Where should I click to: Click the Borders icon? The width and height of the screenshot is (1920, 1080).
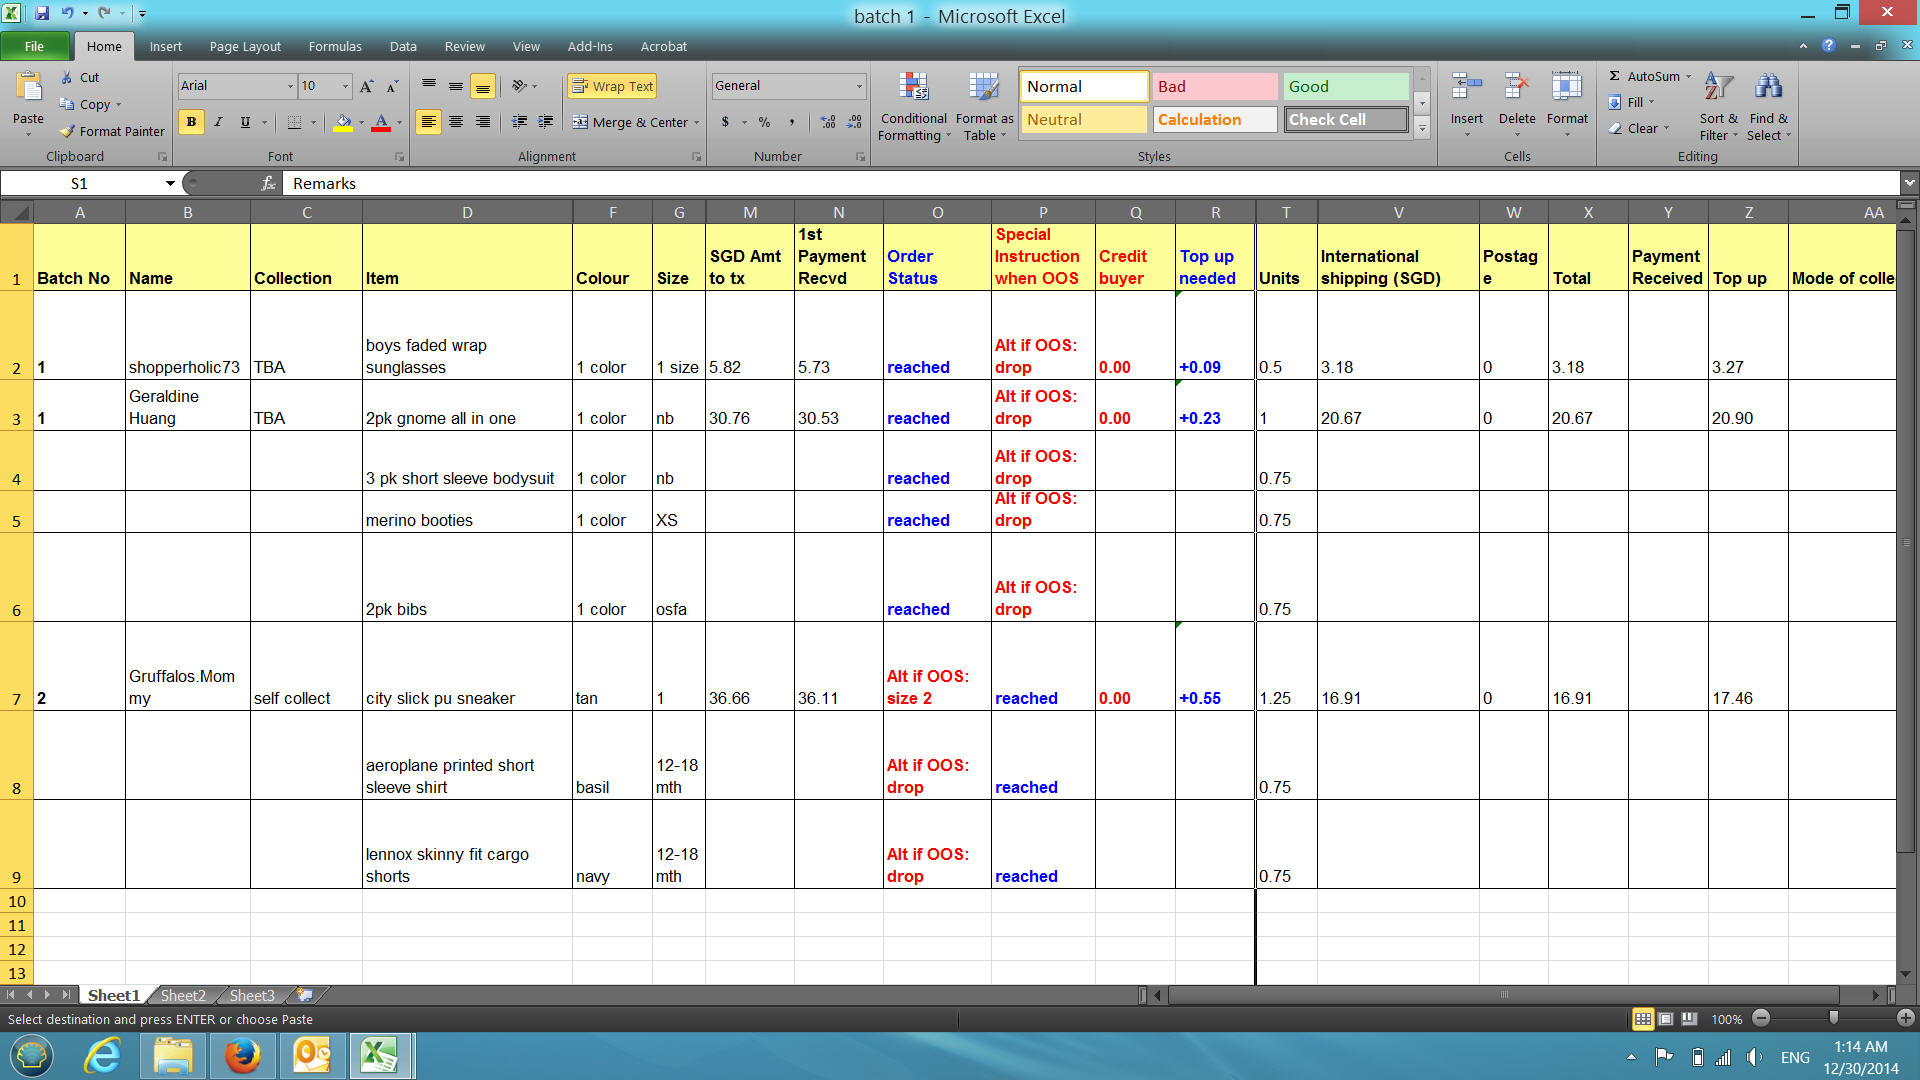pyautogui.click(x=294, y=122)
